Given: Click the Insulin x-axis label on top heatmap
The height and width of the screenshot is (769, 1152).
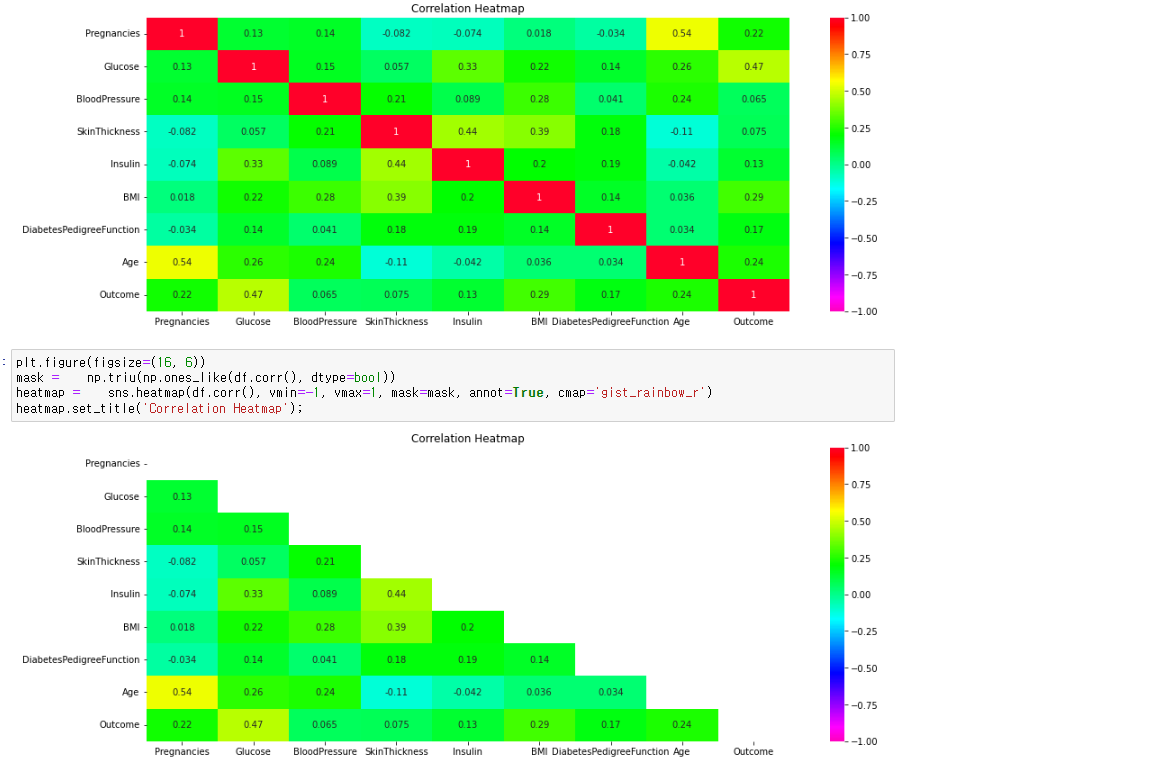Looking at the screenshot, I should [467, 322].
